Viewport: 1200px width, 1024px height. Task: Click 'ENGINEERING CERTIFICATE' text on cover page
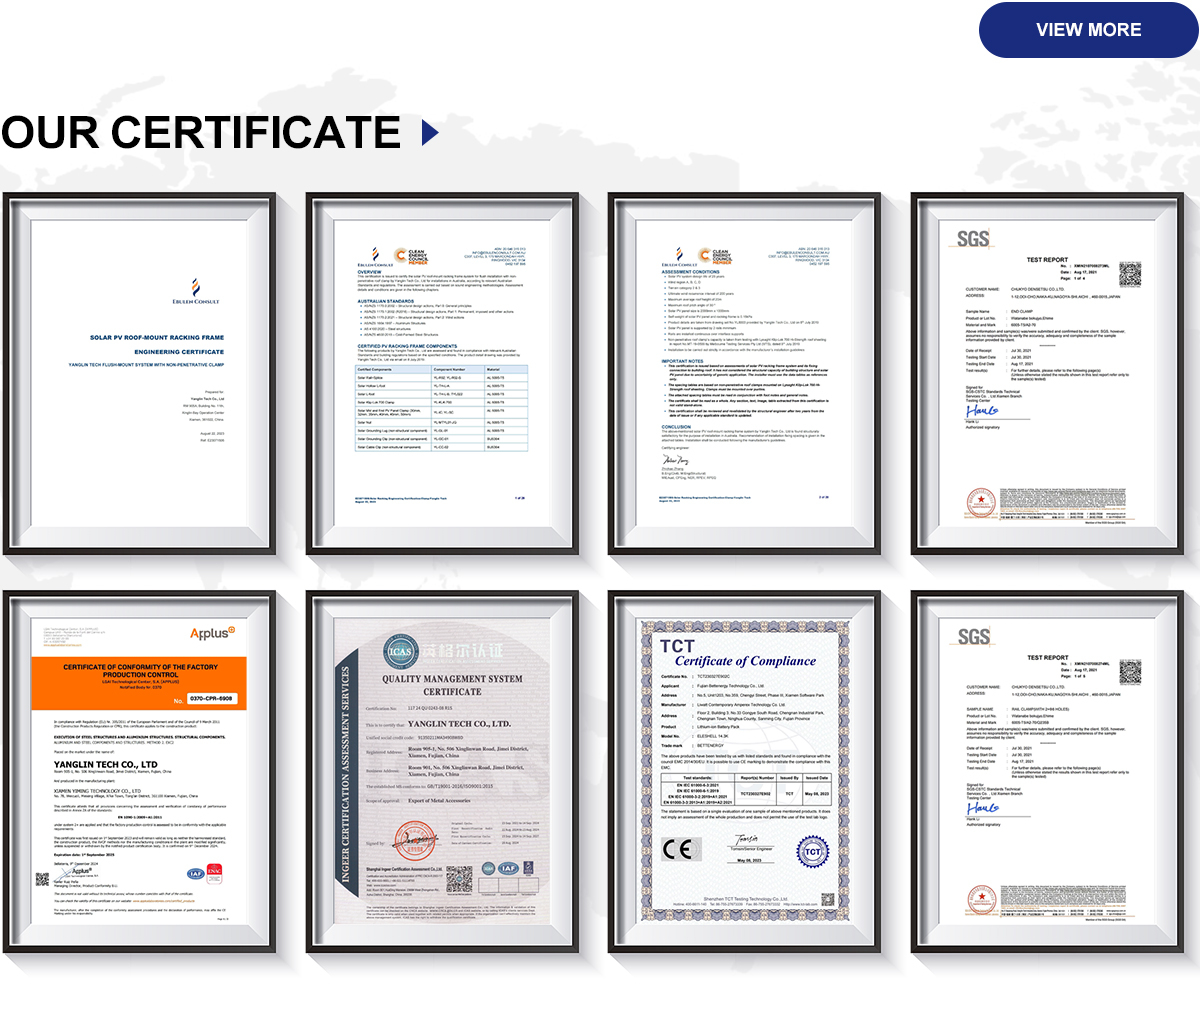180,352
